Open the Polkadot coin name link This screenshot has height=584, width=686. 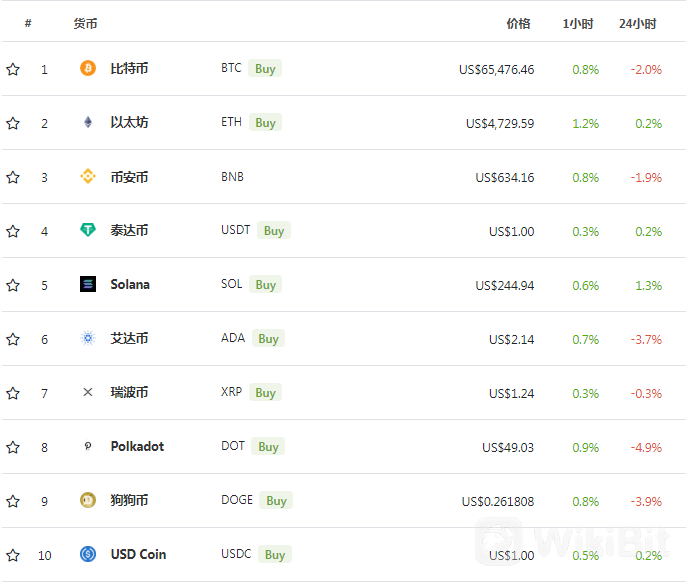(137, 446)
